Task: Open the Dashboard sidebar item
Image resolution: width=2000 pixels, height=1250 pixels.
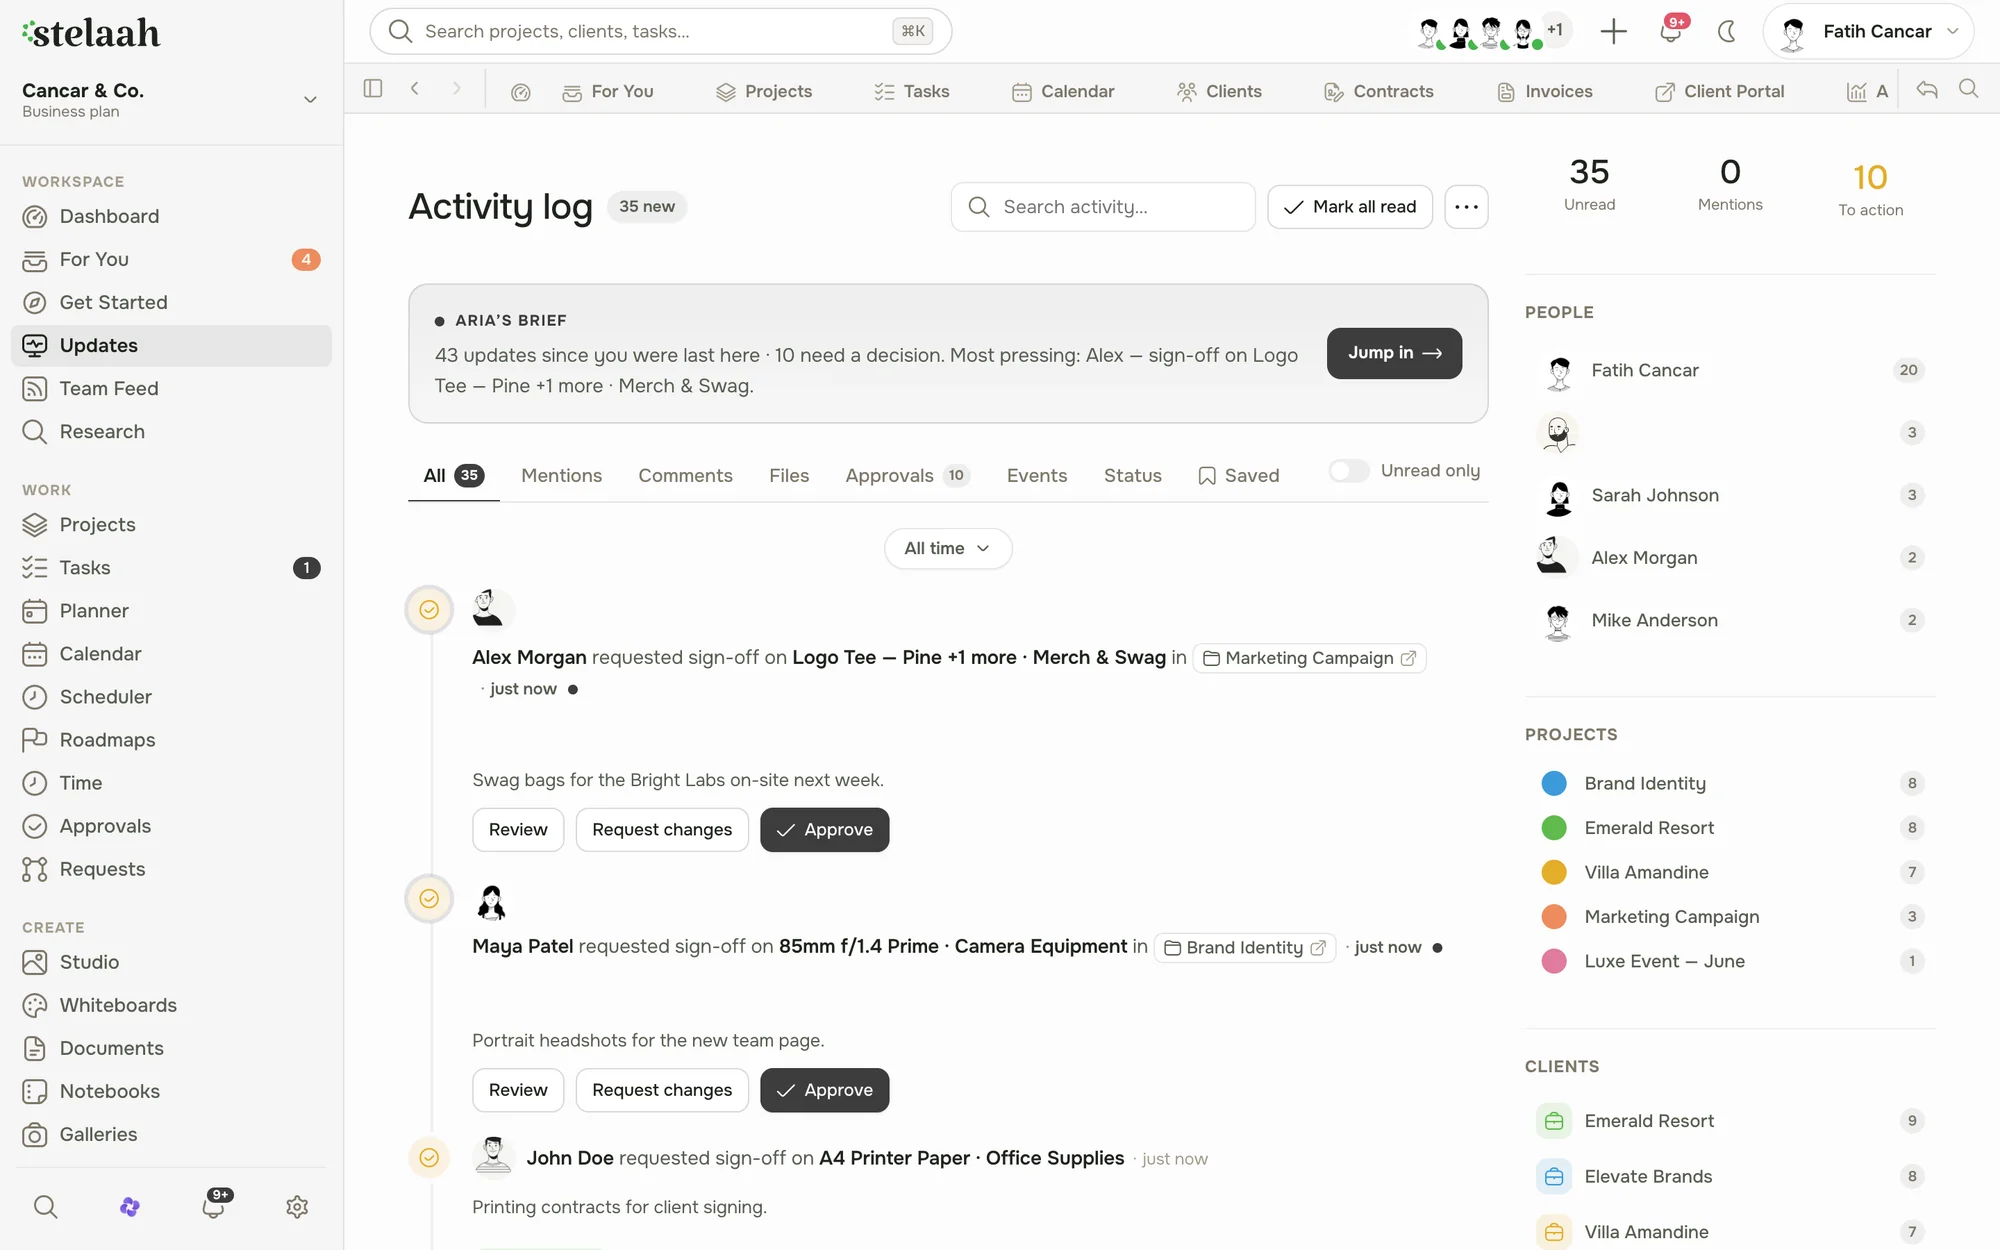Action: point(171,216)
